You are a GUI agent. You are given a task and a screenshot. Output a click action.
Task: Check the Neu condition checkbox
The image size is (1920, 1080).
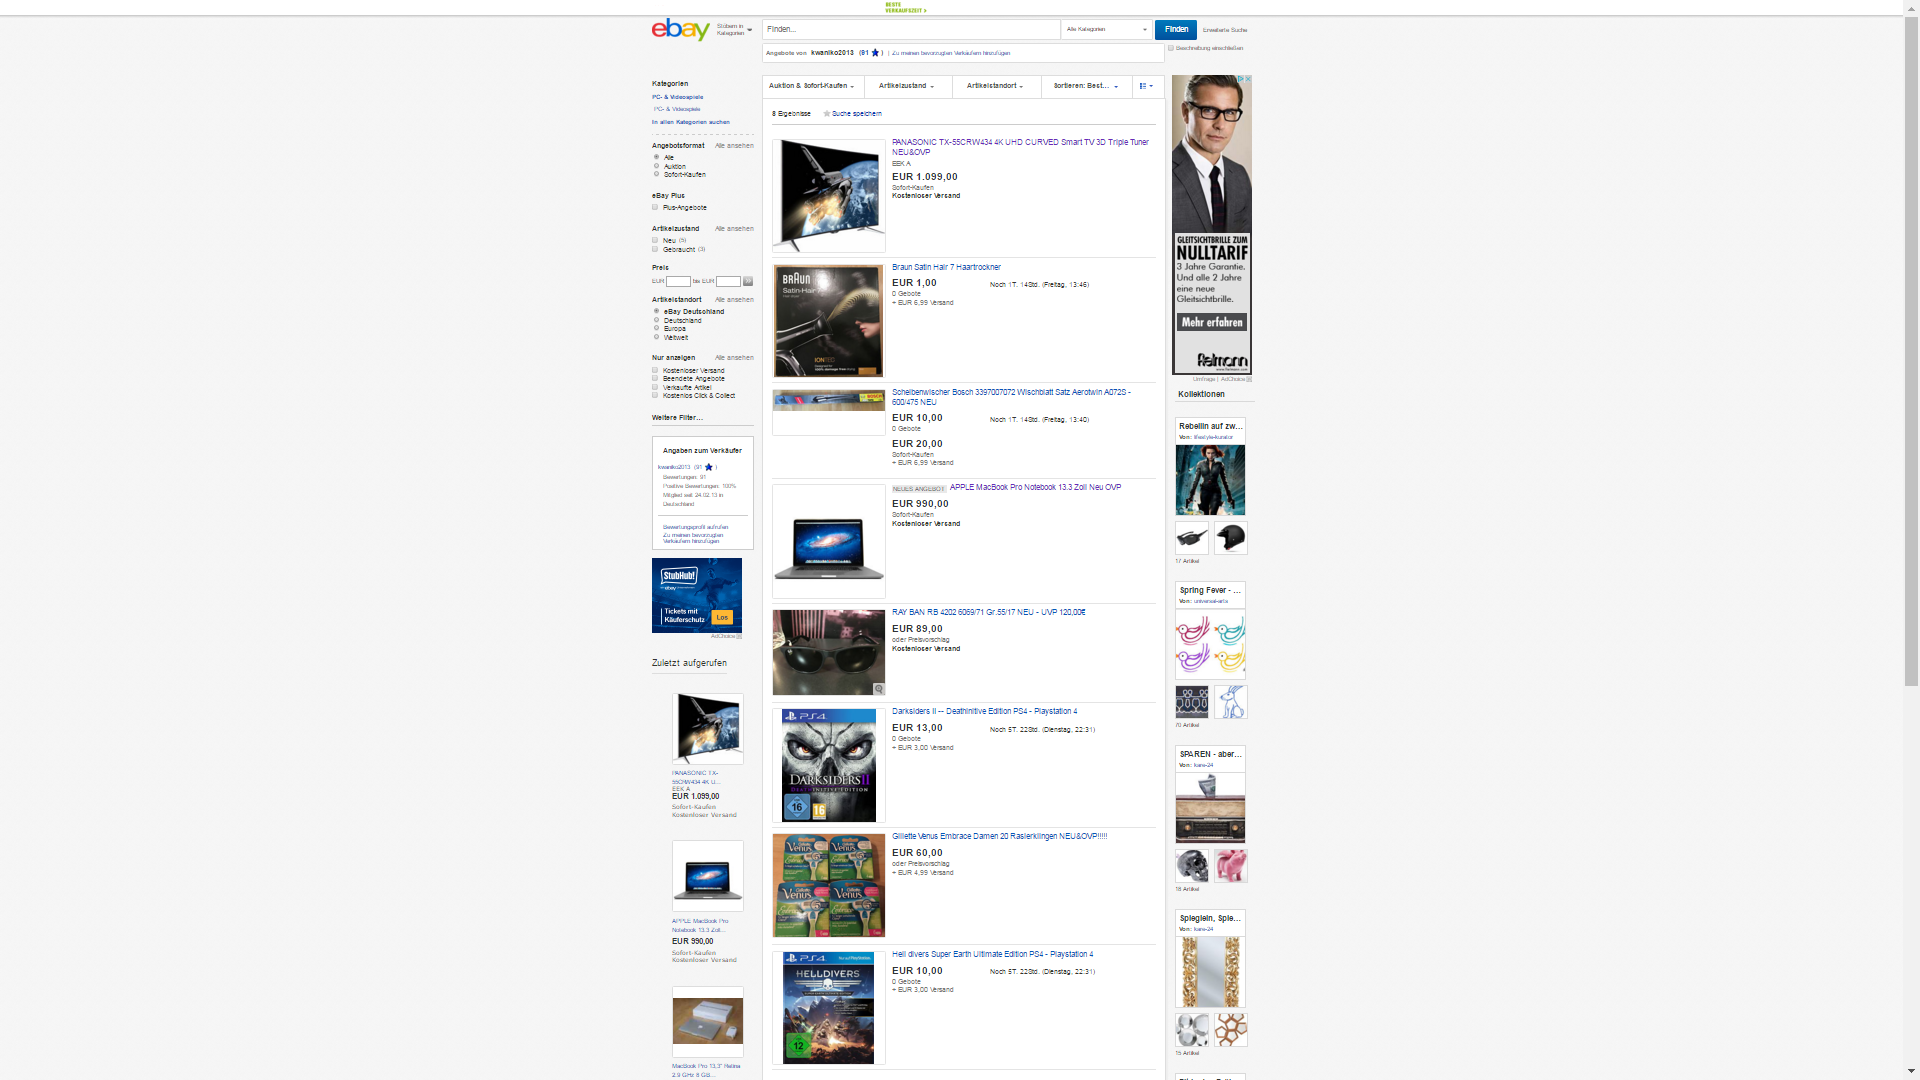click(x=655, y=240)
